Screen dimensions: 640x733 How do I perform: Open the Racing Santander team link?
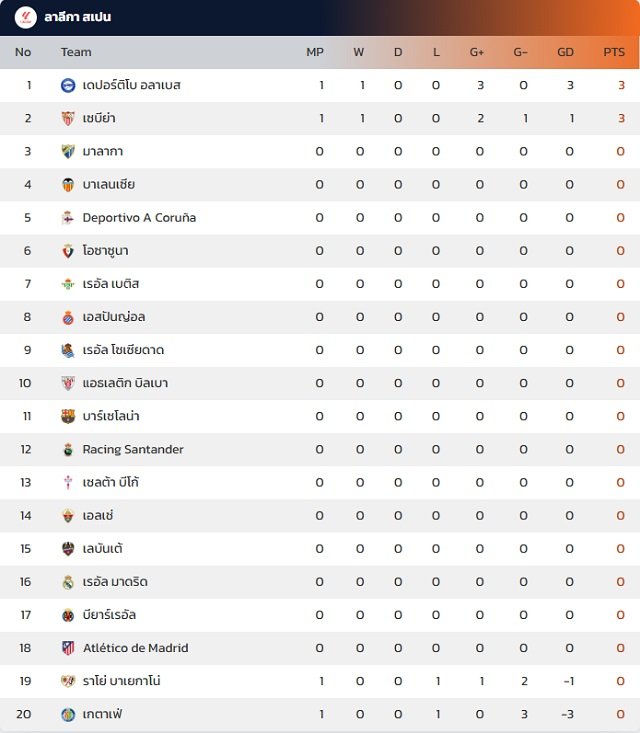133,449
